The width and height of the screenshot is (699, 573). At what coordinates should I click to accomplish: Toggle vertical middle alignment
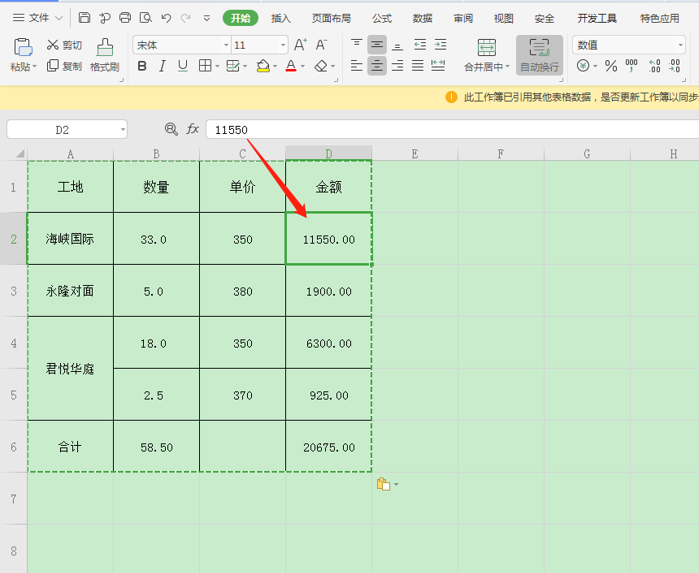(377, 45)
